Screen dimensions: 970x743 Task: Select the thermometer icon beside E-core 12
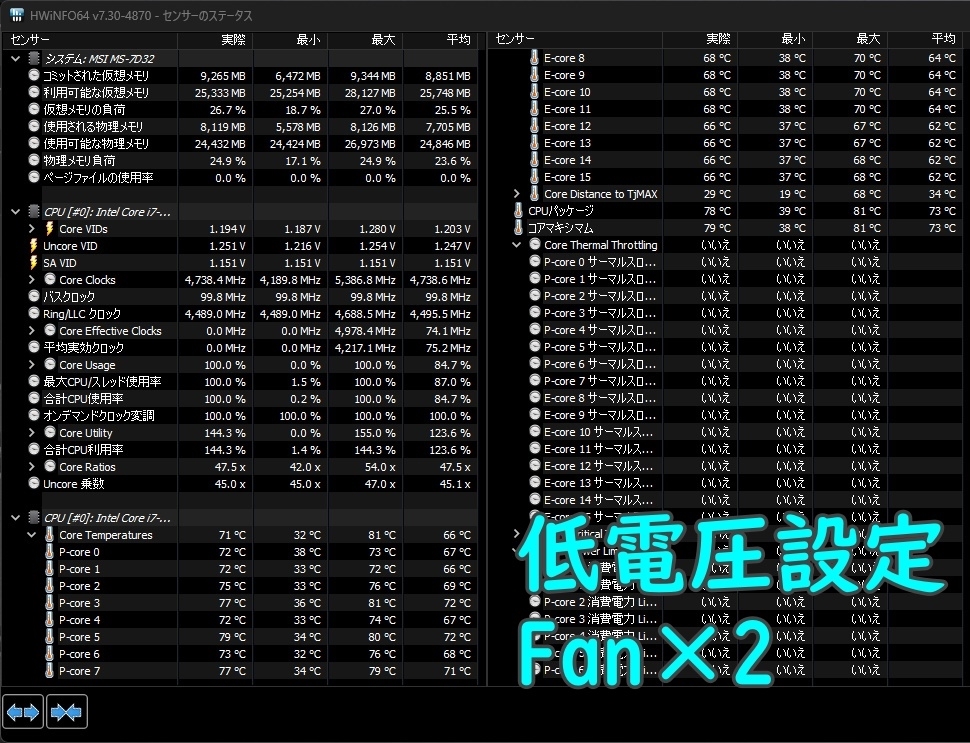536,126
